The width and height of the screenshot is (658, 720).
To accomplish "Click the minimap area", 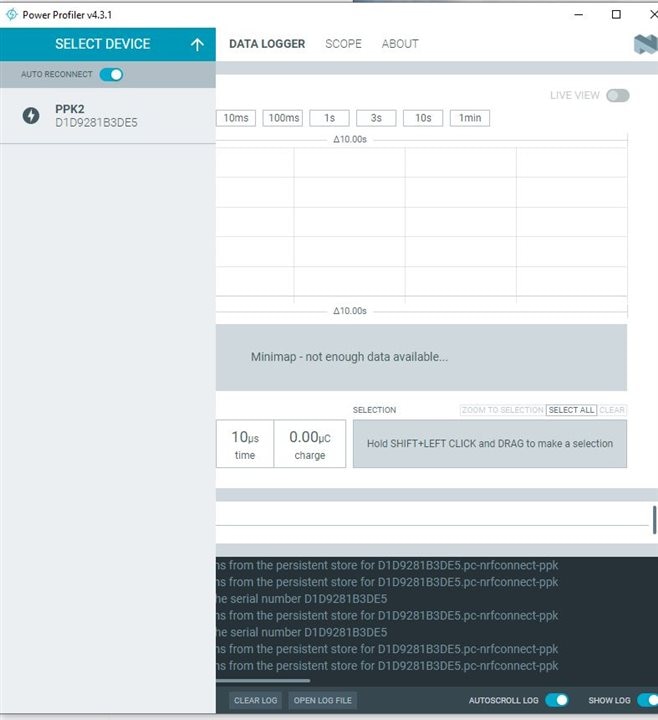I will (421, 357).
